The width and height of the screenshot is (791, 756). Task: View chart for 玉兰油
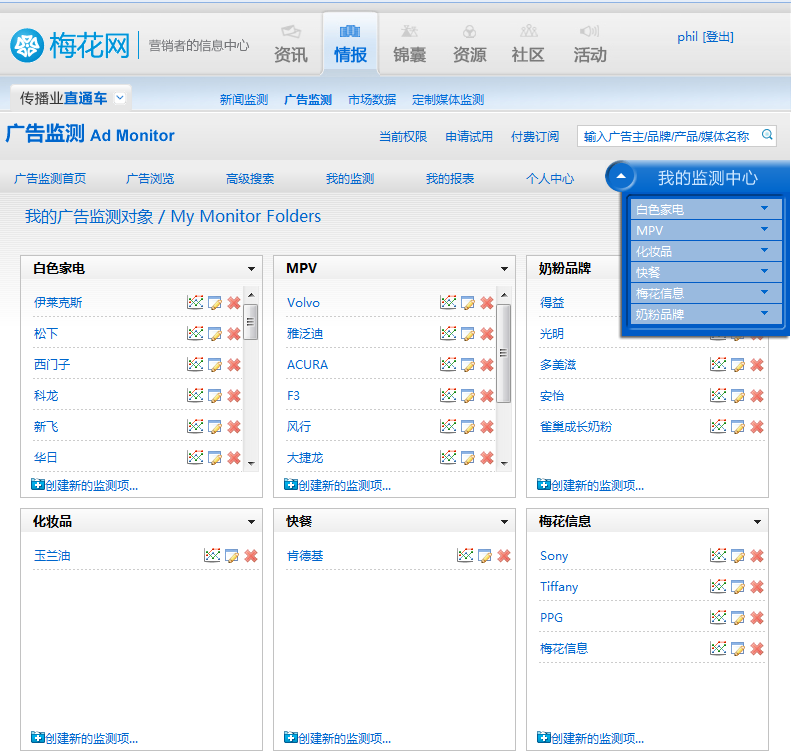tap(212, 556)
